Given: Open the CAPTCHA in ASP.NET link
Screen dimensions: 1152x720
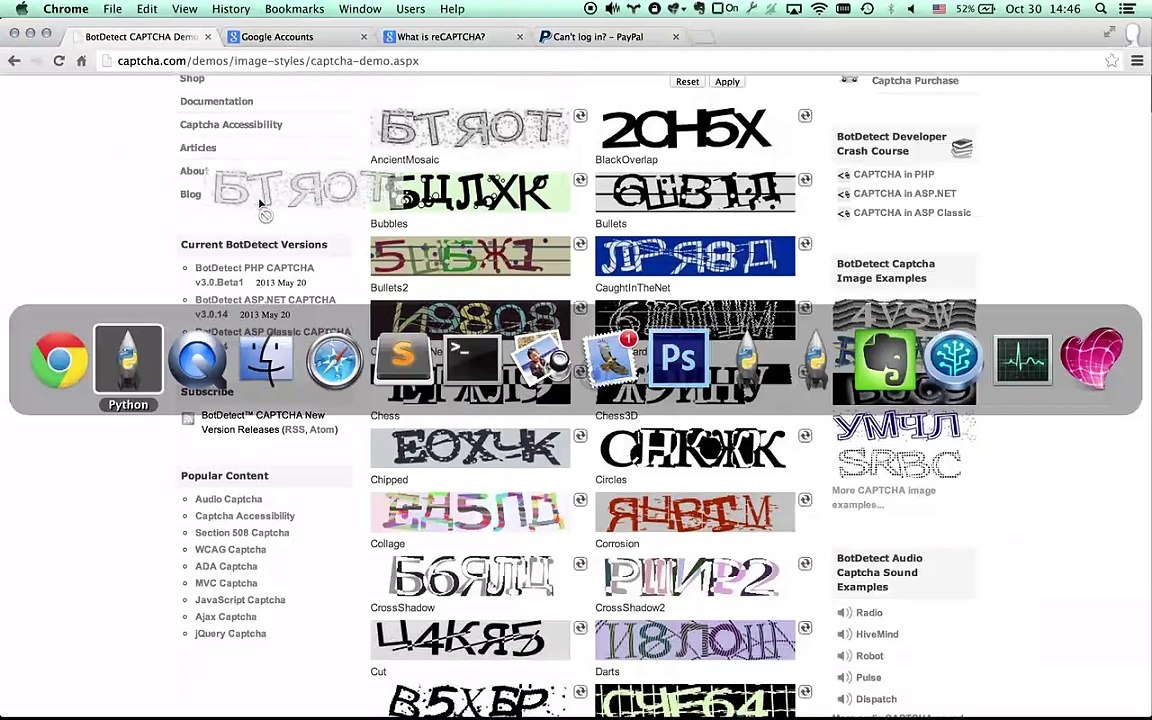Looking at the screenshot, I should pos(904,193).
